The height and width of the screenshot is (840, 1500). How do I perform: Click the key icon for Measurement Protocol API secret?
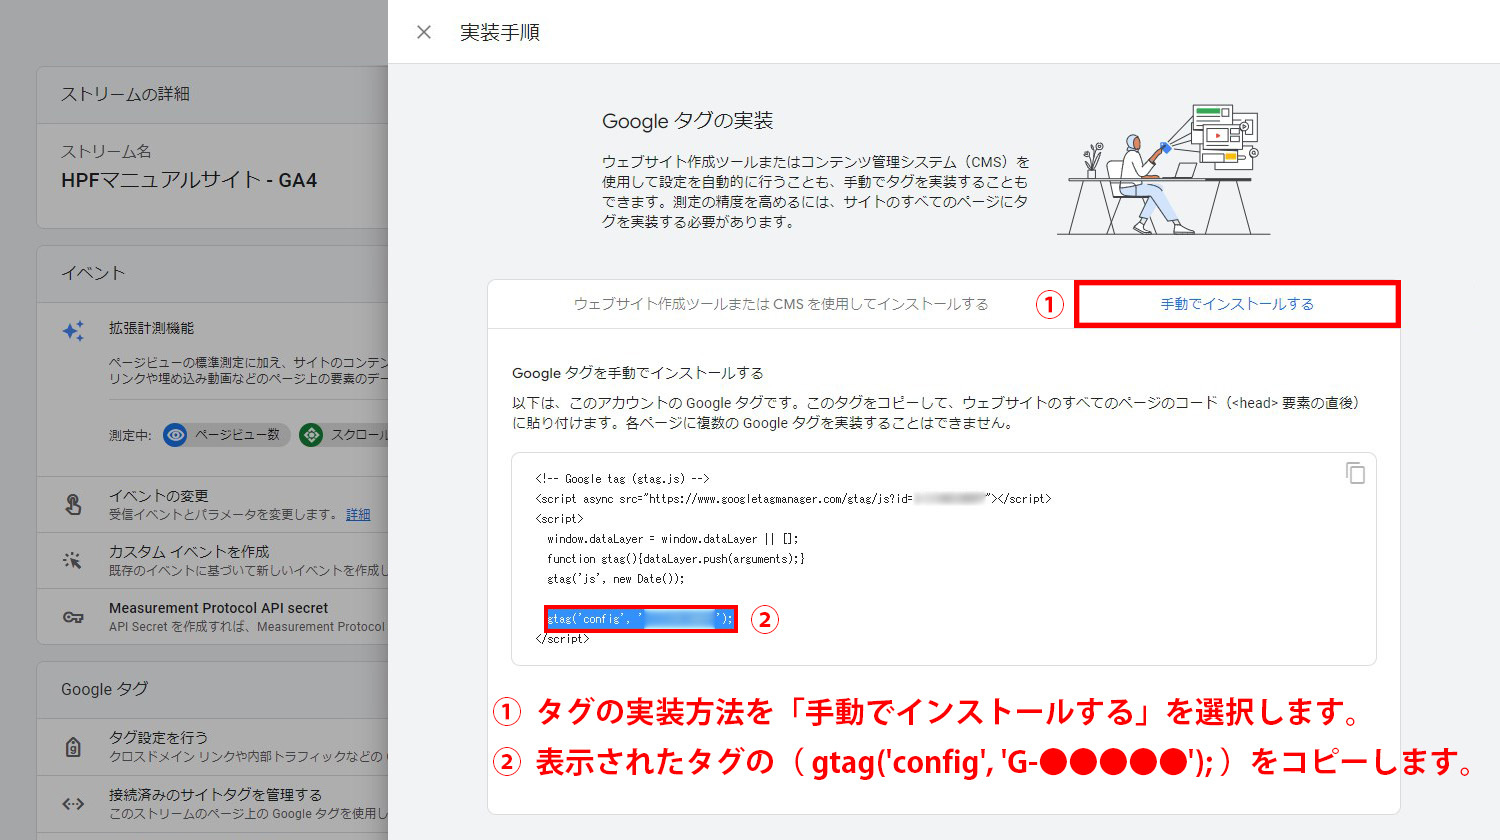73,617
